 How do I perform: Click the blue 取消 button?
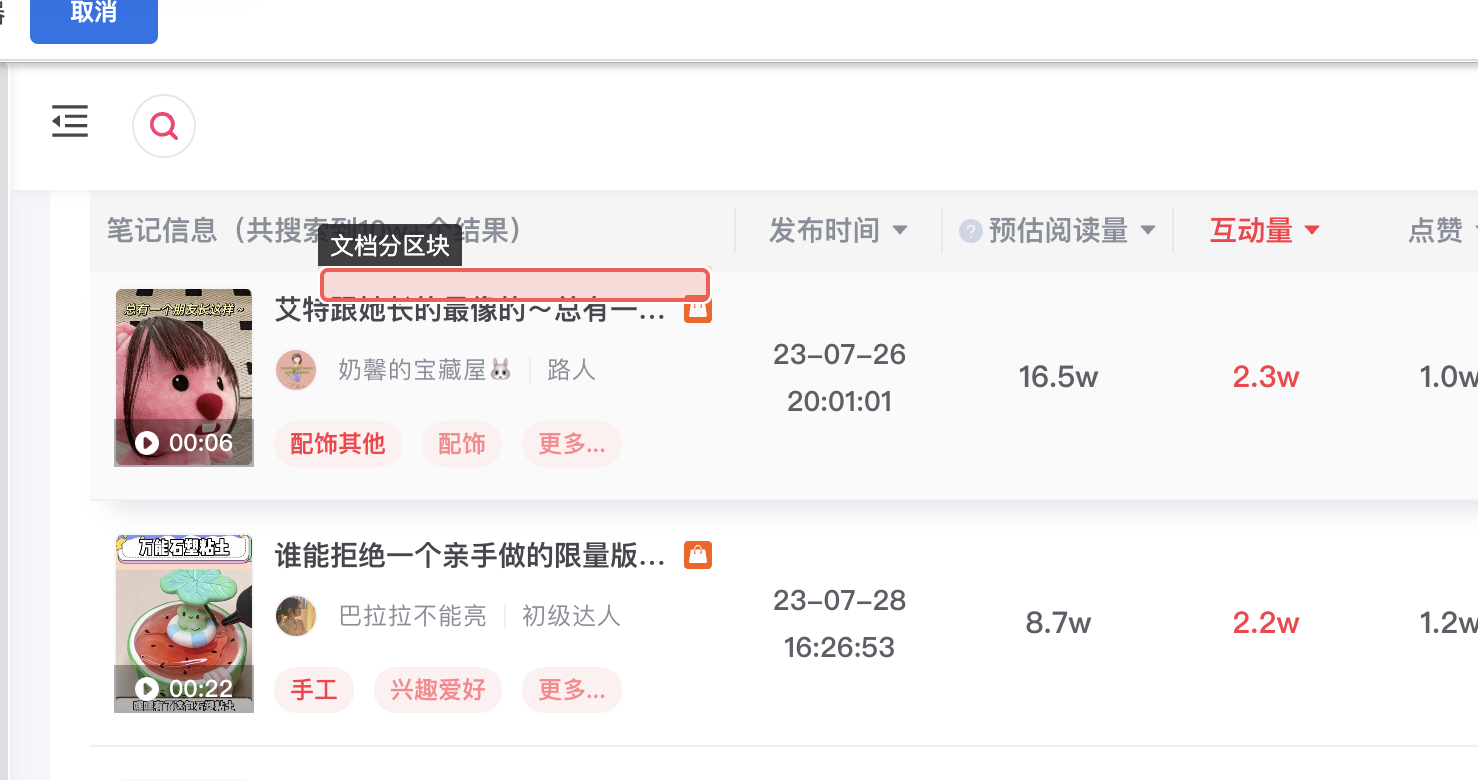[93, 14]
